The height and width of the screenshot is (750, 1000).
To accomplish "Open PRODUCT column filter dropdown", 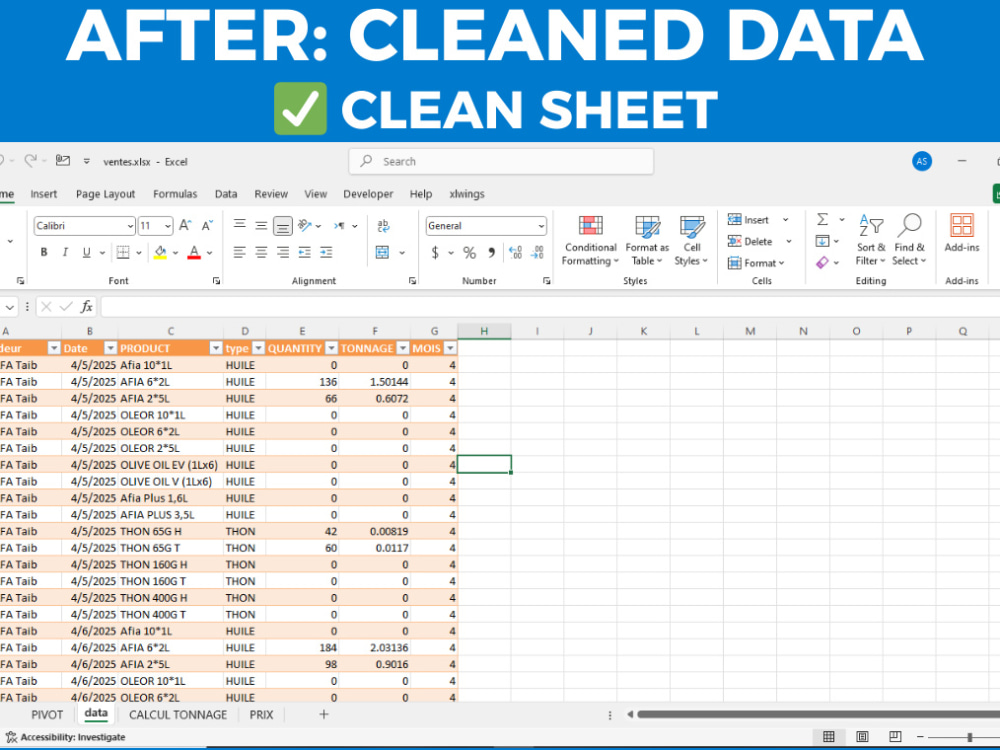I will coord(216,348).
